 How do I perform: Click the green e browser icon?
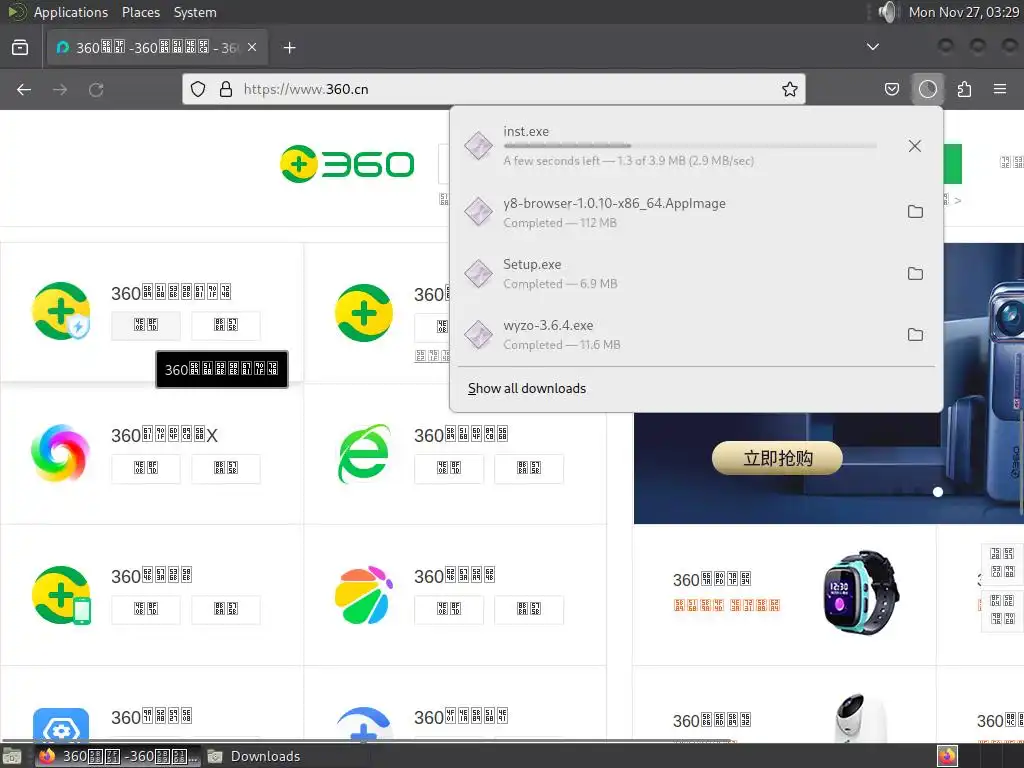[x=364, y=453]
